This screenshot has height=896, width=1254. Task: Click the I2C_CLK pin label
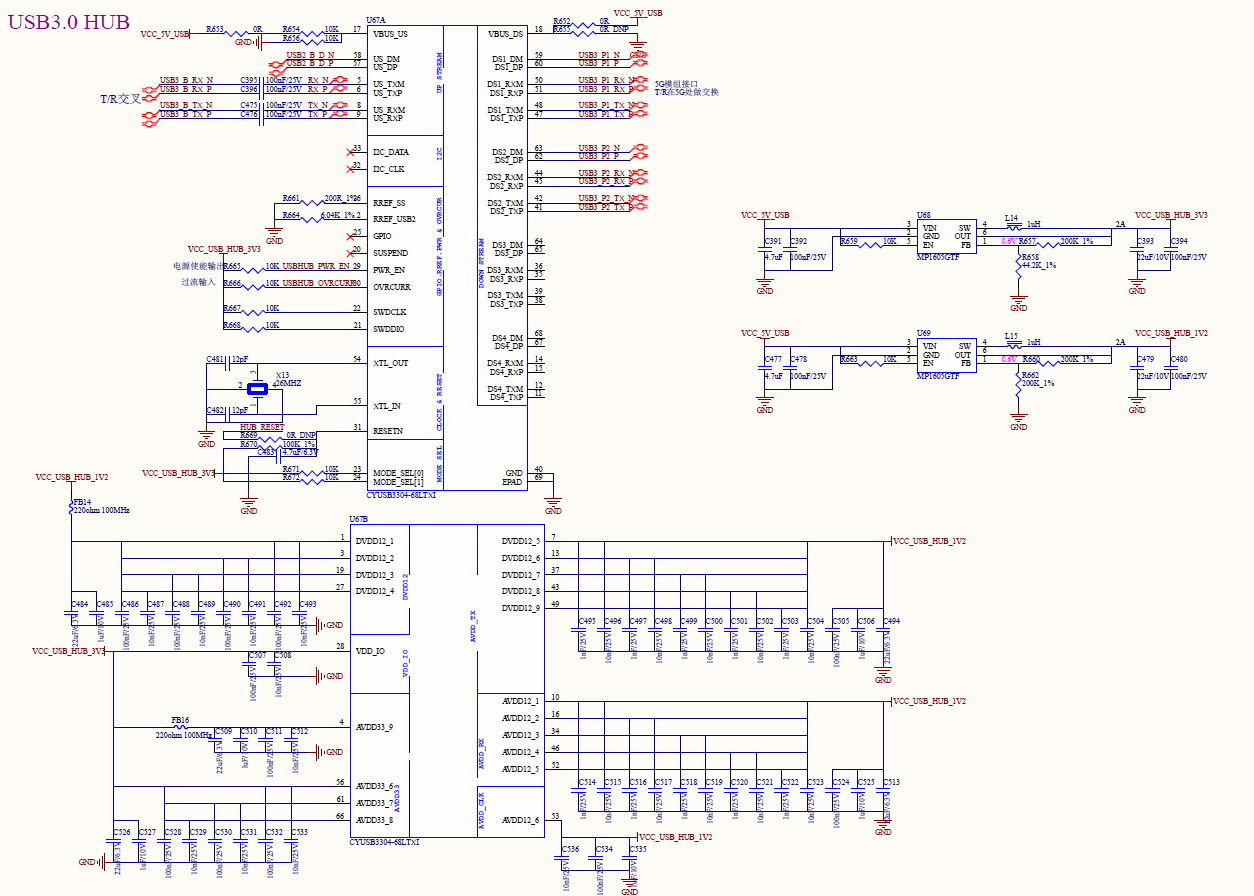(389, 170)
